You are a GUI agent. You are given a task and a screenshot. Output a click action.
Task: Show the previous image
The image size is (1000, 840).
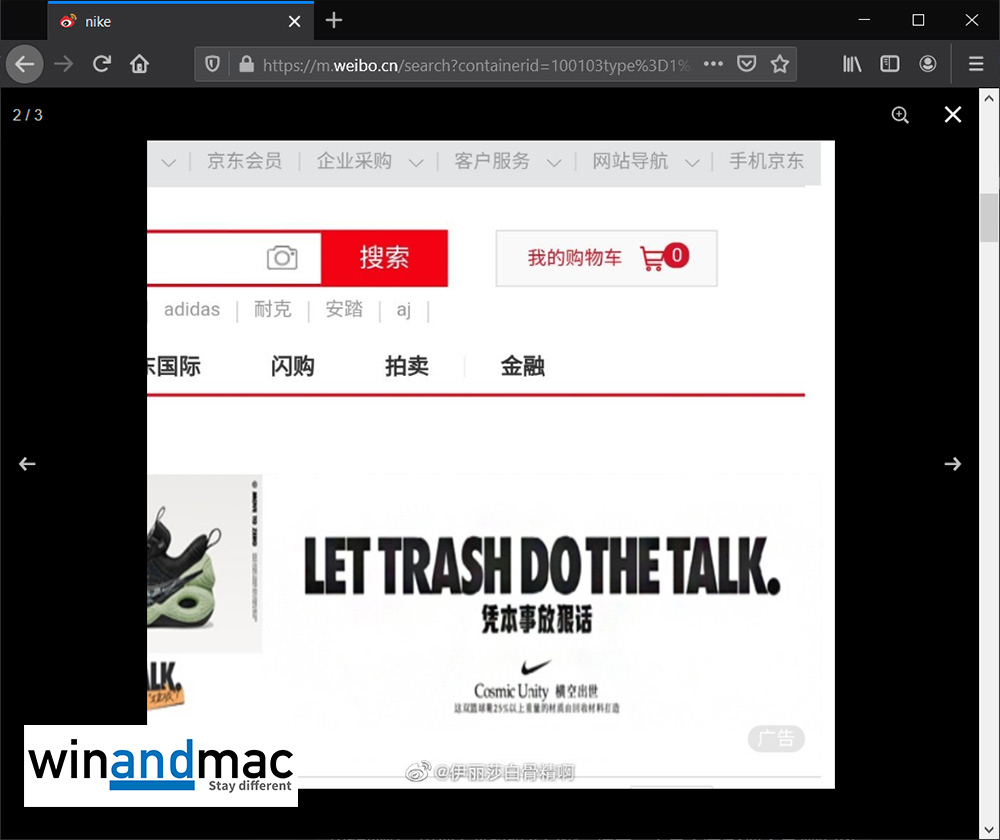point(27,464)
